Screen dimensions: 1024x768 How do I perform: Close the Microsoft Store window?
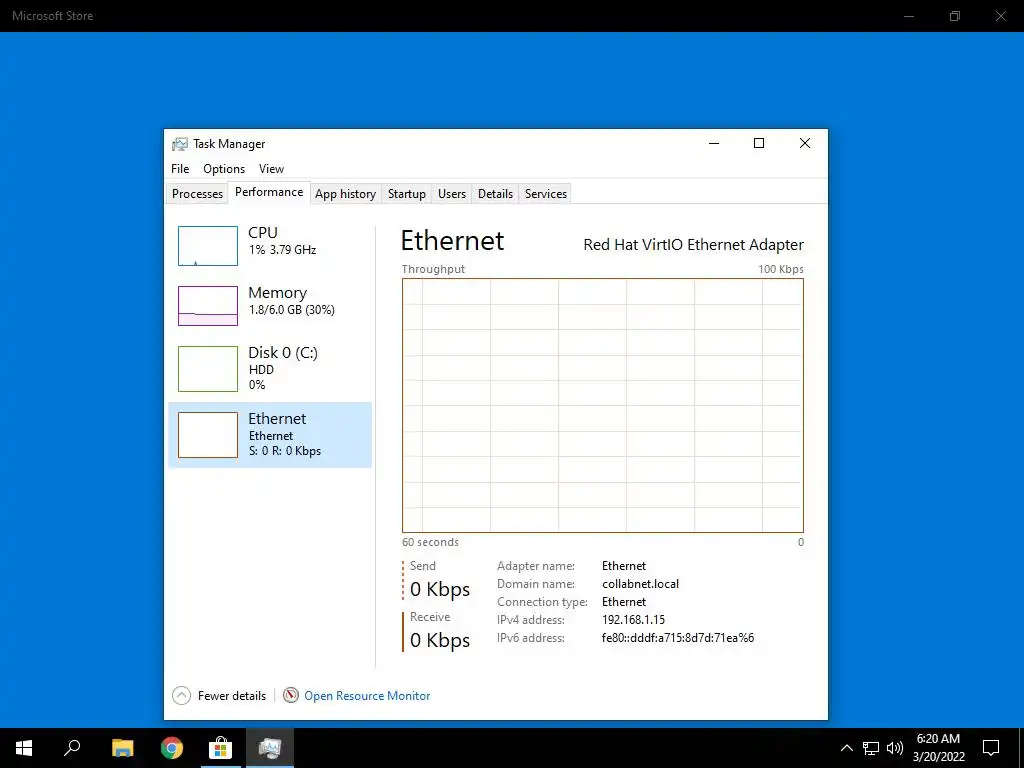click(x=1000, y=16)
